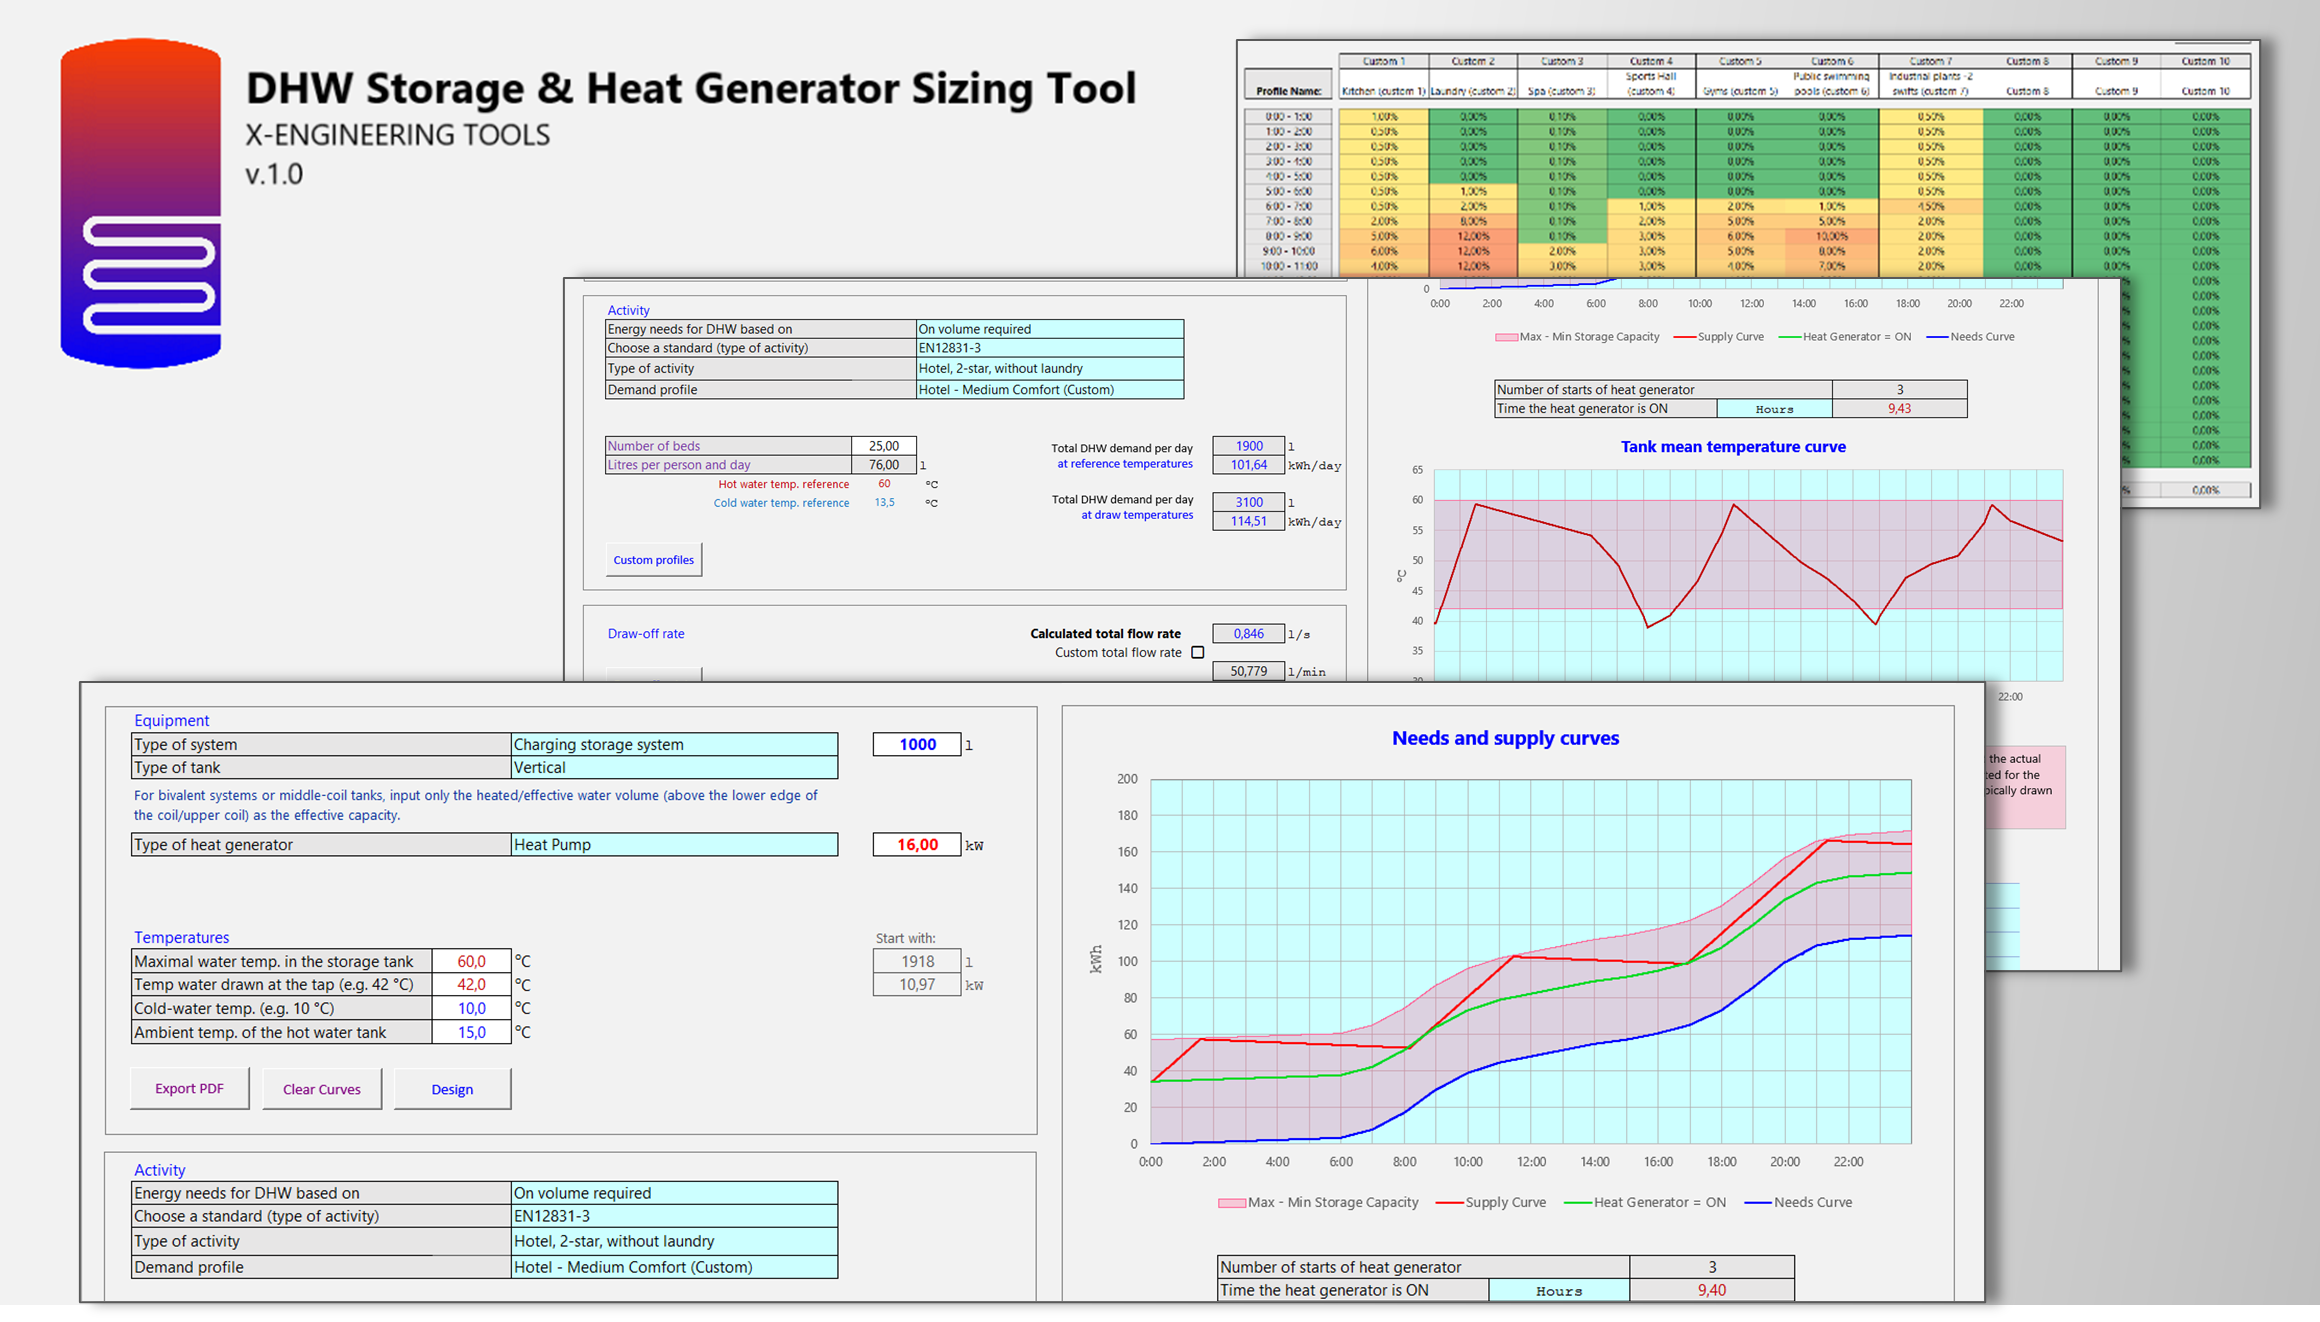Select the cold-water temperature 10,0 cell

471,1008
